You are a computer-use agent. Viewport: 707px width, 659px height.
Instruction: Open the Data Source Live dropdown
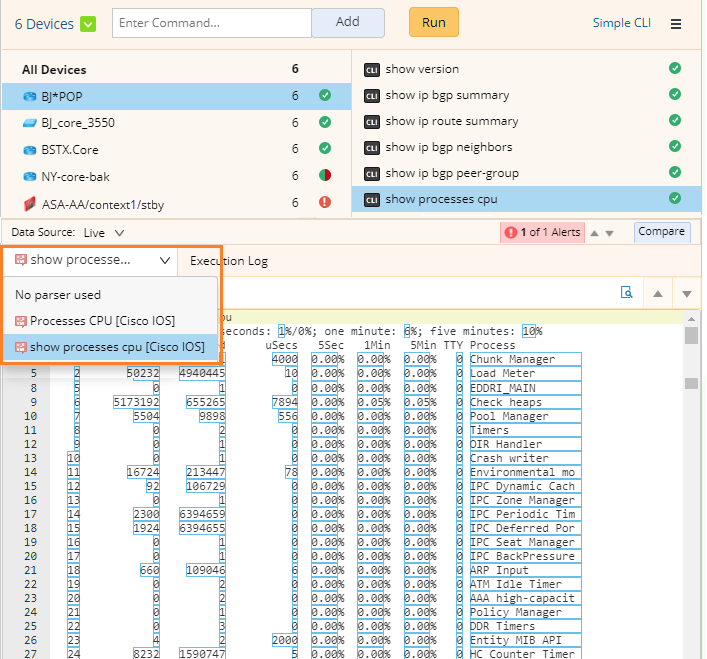105,232
